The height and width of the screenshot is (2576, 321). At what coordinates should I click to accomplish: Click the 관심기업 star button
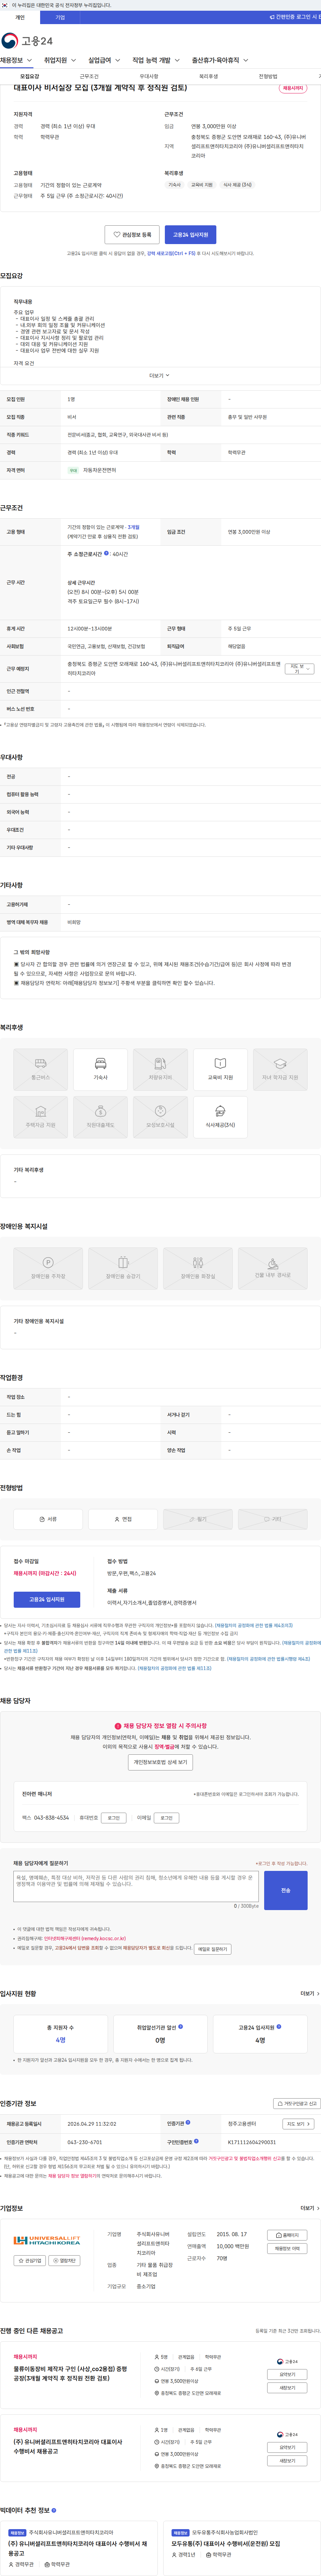tap(30, 2260)
